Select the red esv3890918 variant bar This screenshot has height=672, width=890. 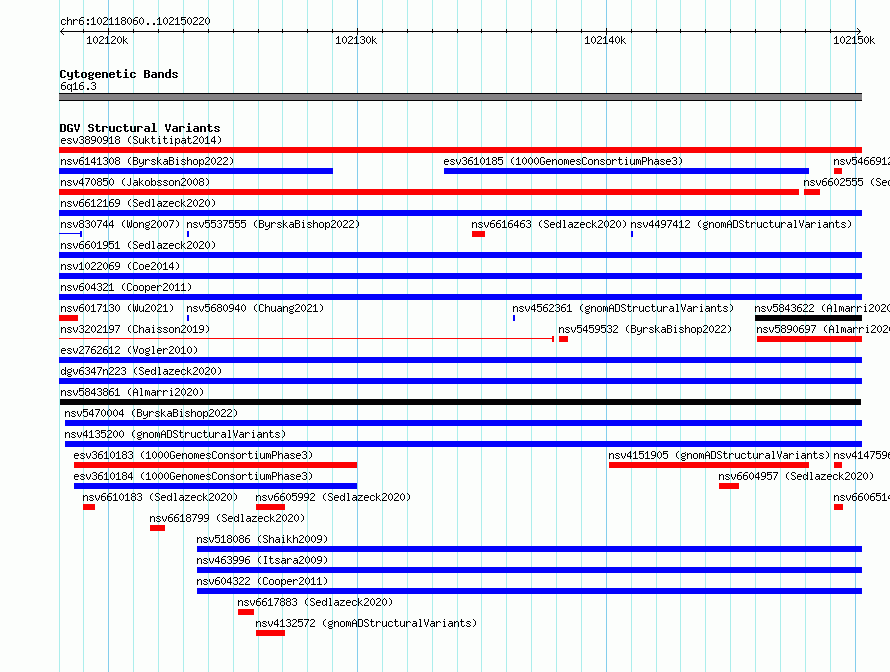click(460, 150)
